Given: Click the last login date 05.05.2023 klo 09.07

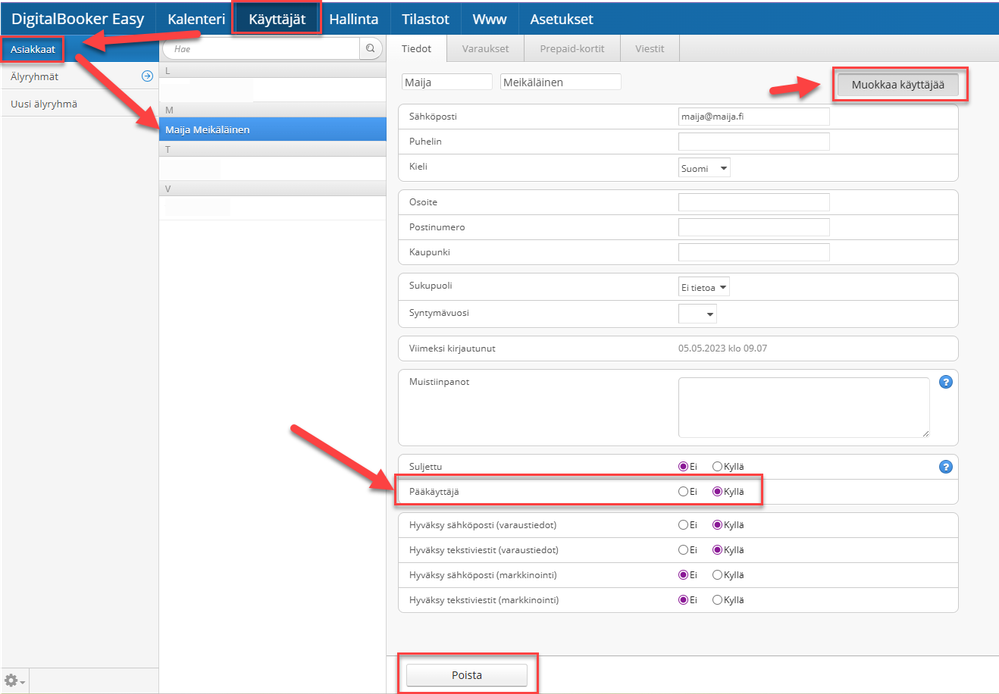Looking at the screenshot, I should click(x=722, y=349).
